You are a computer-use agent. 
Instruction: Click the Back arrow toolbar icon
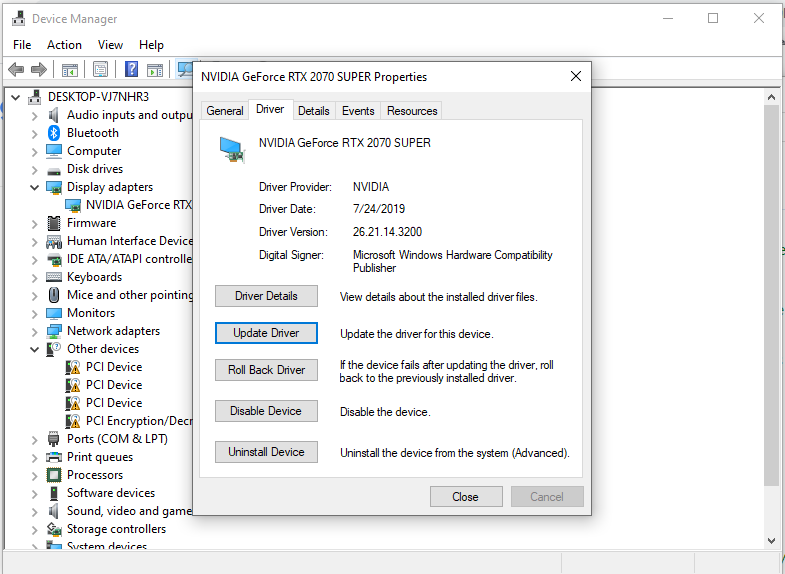click(x=16, y=70)
